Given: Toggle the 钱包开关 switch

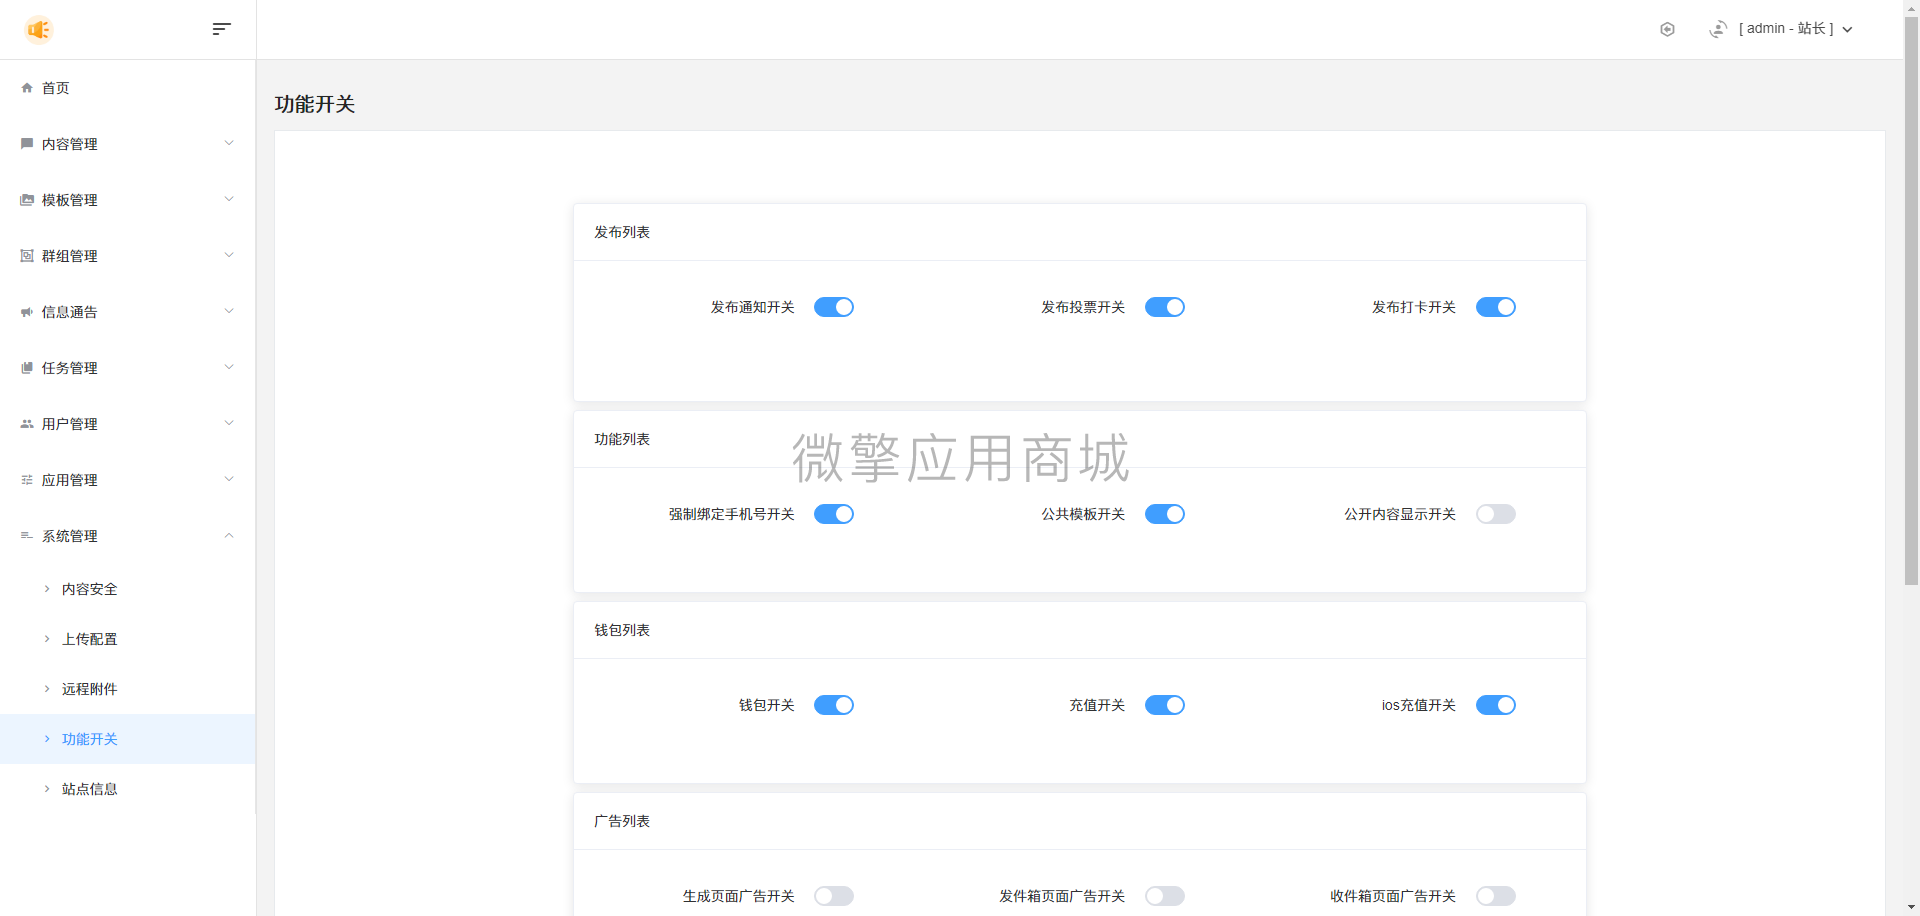Looking at the screenshot, I should (x=834, y=705).
